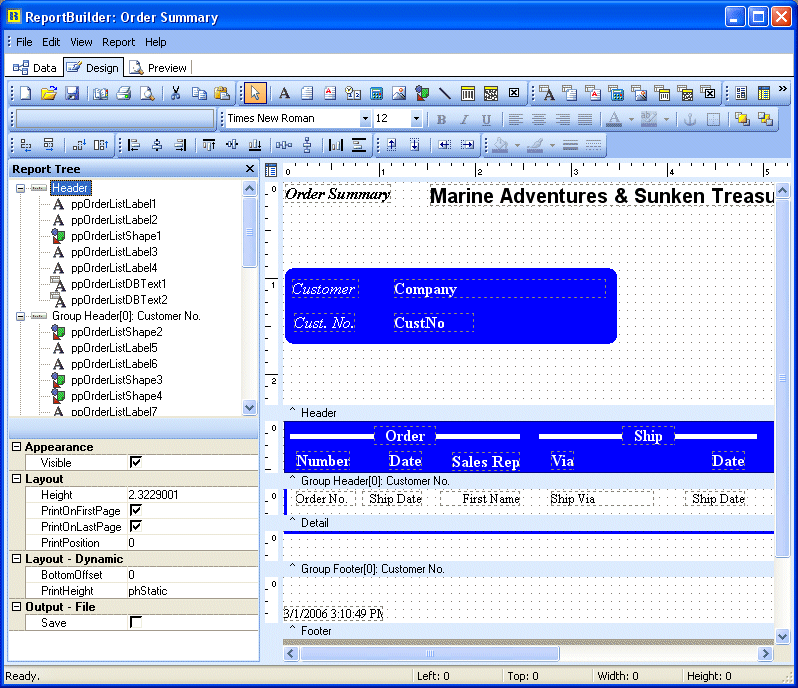This screenshot has height=688, width=798.
Task: Select the BarCode component tool
Action: coord(468,93)
